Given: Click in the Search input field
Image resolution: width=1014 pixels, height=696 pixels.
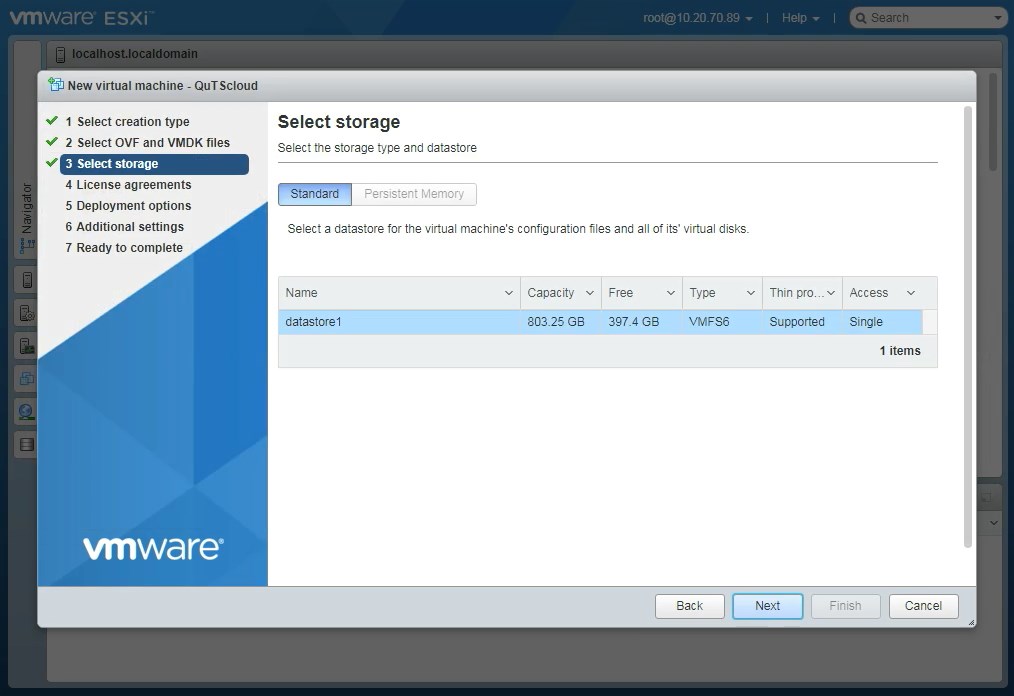Looking at the screenshot, I should 928,18.
